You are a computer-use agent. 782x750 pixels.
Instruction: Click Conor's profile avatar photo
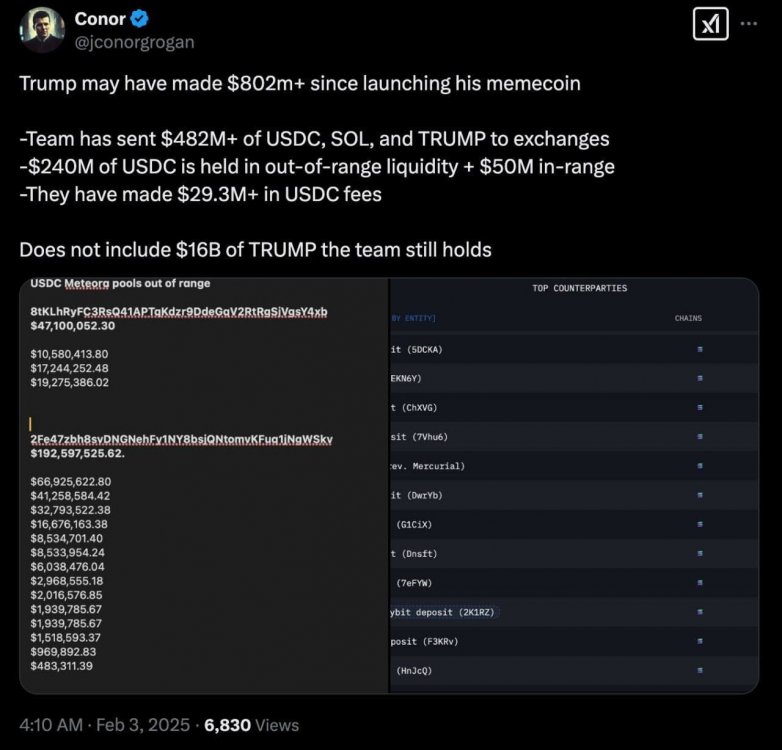click(41, 30)
